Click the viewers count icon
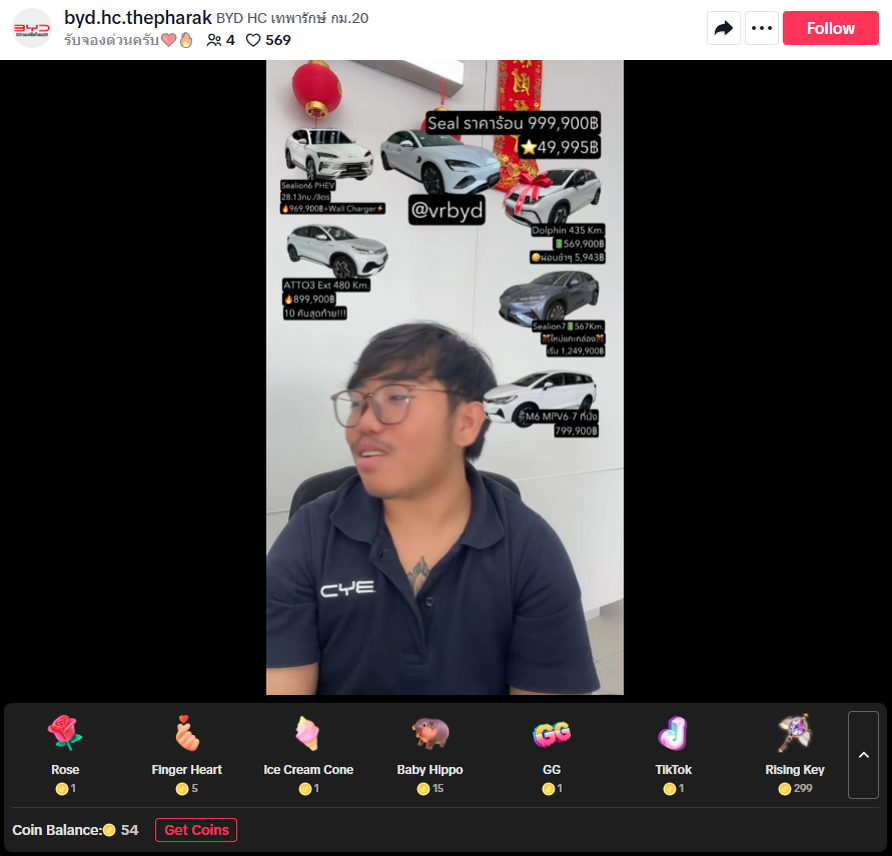892x856 pixels. [x=214, y=40]
